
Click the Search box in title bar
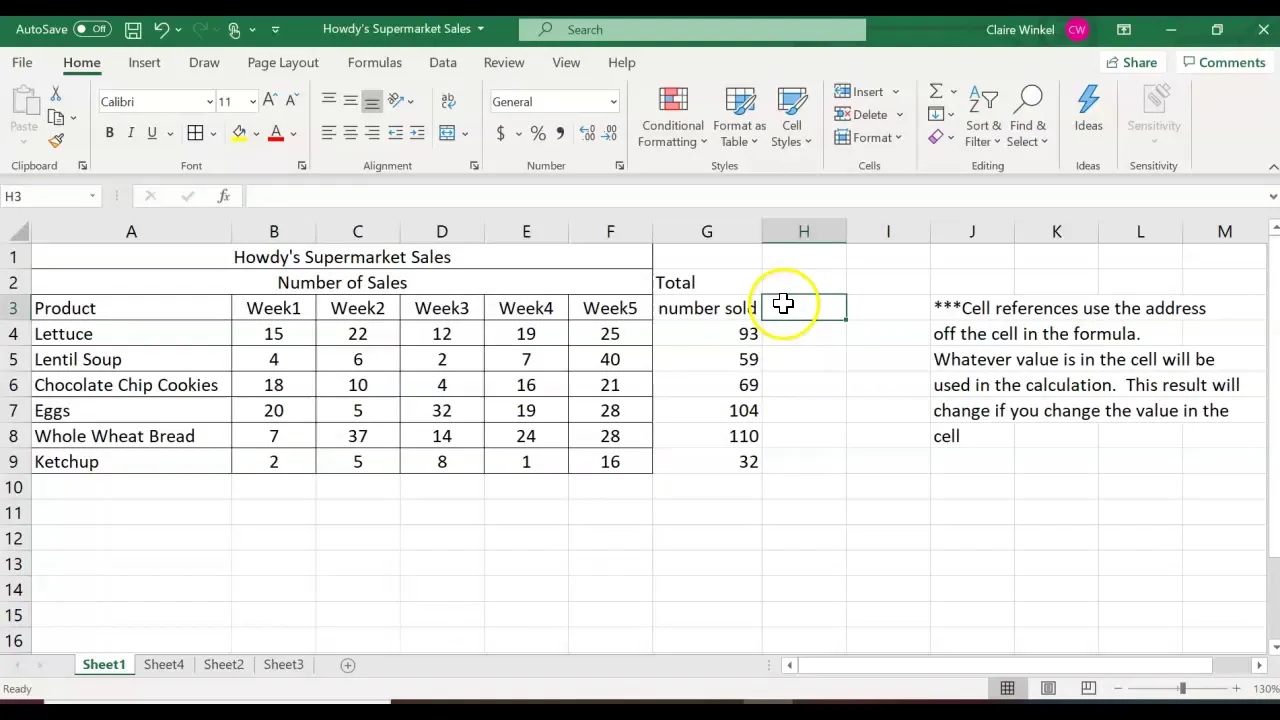point(692,29)
